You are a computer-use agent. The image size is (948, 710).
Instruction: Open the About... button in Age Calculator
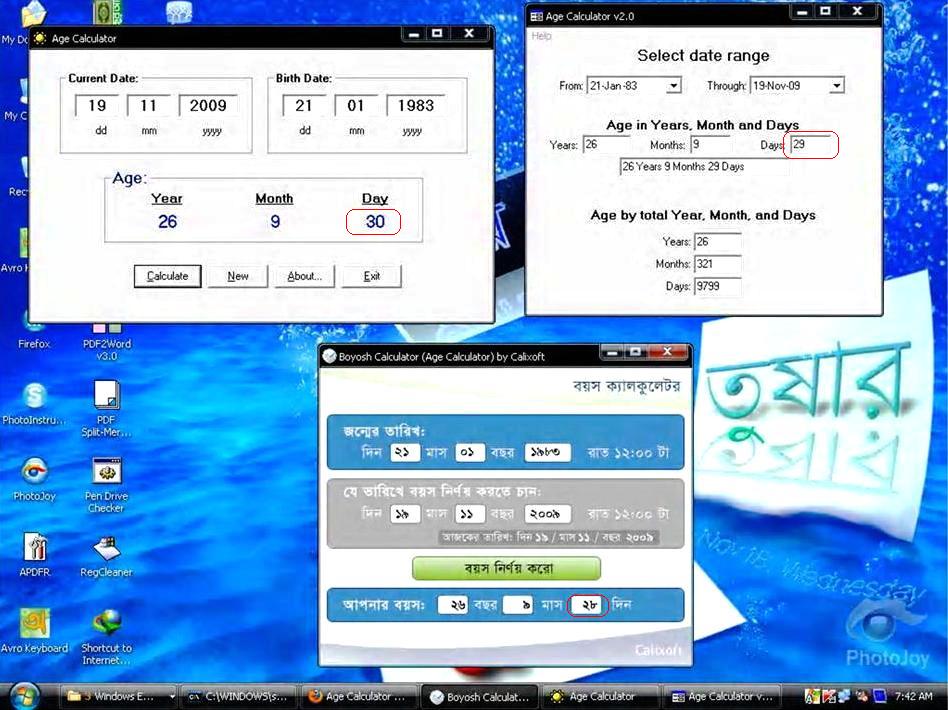coord(304,276)
